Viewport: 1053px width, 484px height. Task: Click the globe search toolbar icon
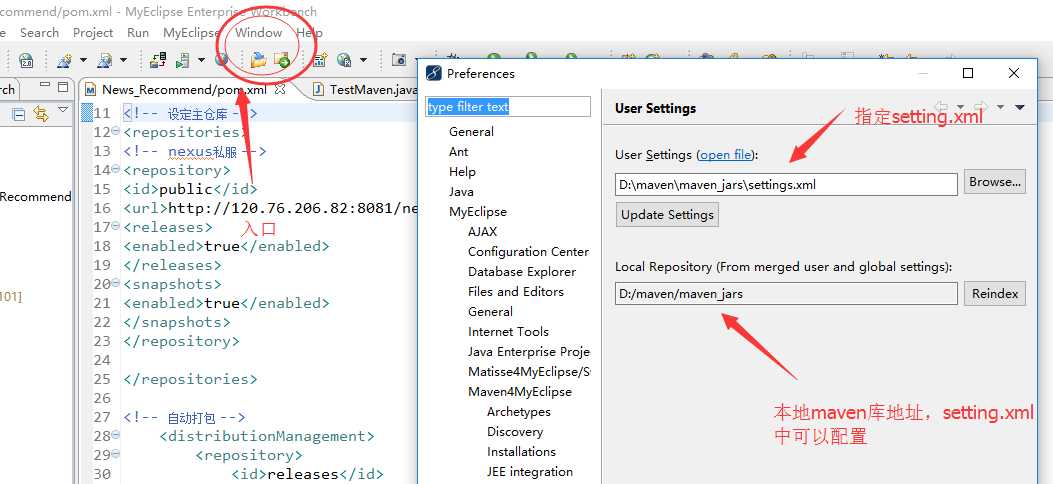click(x=345, y=60)
